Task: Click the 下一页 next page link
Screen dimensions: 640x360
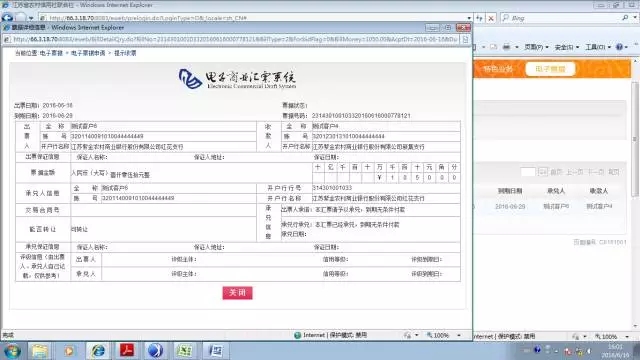Action: pos(596,172)
